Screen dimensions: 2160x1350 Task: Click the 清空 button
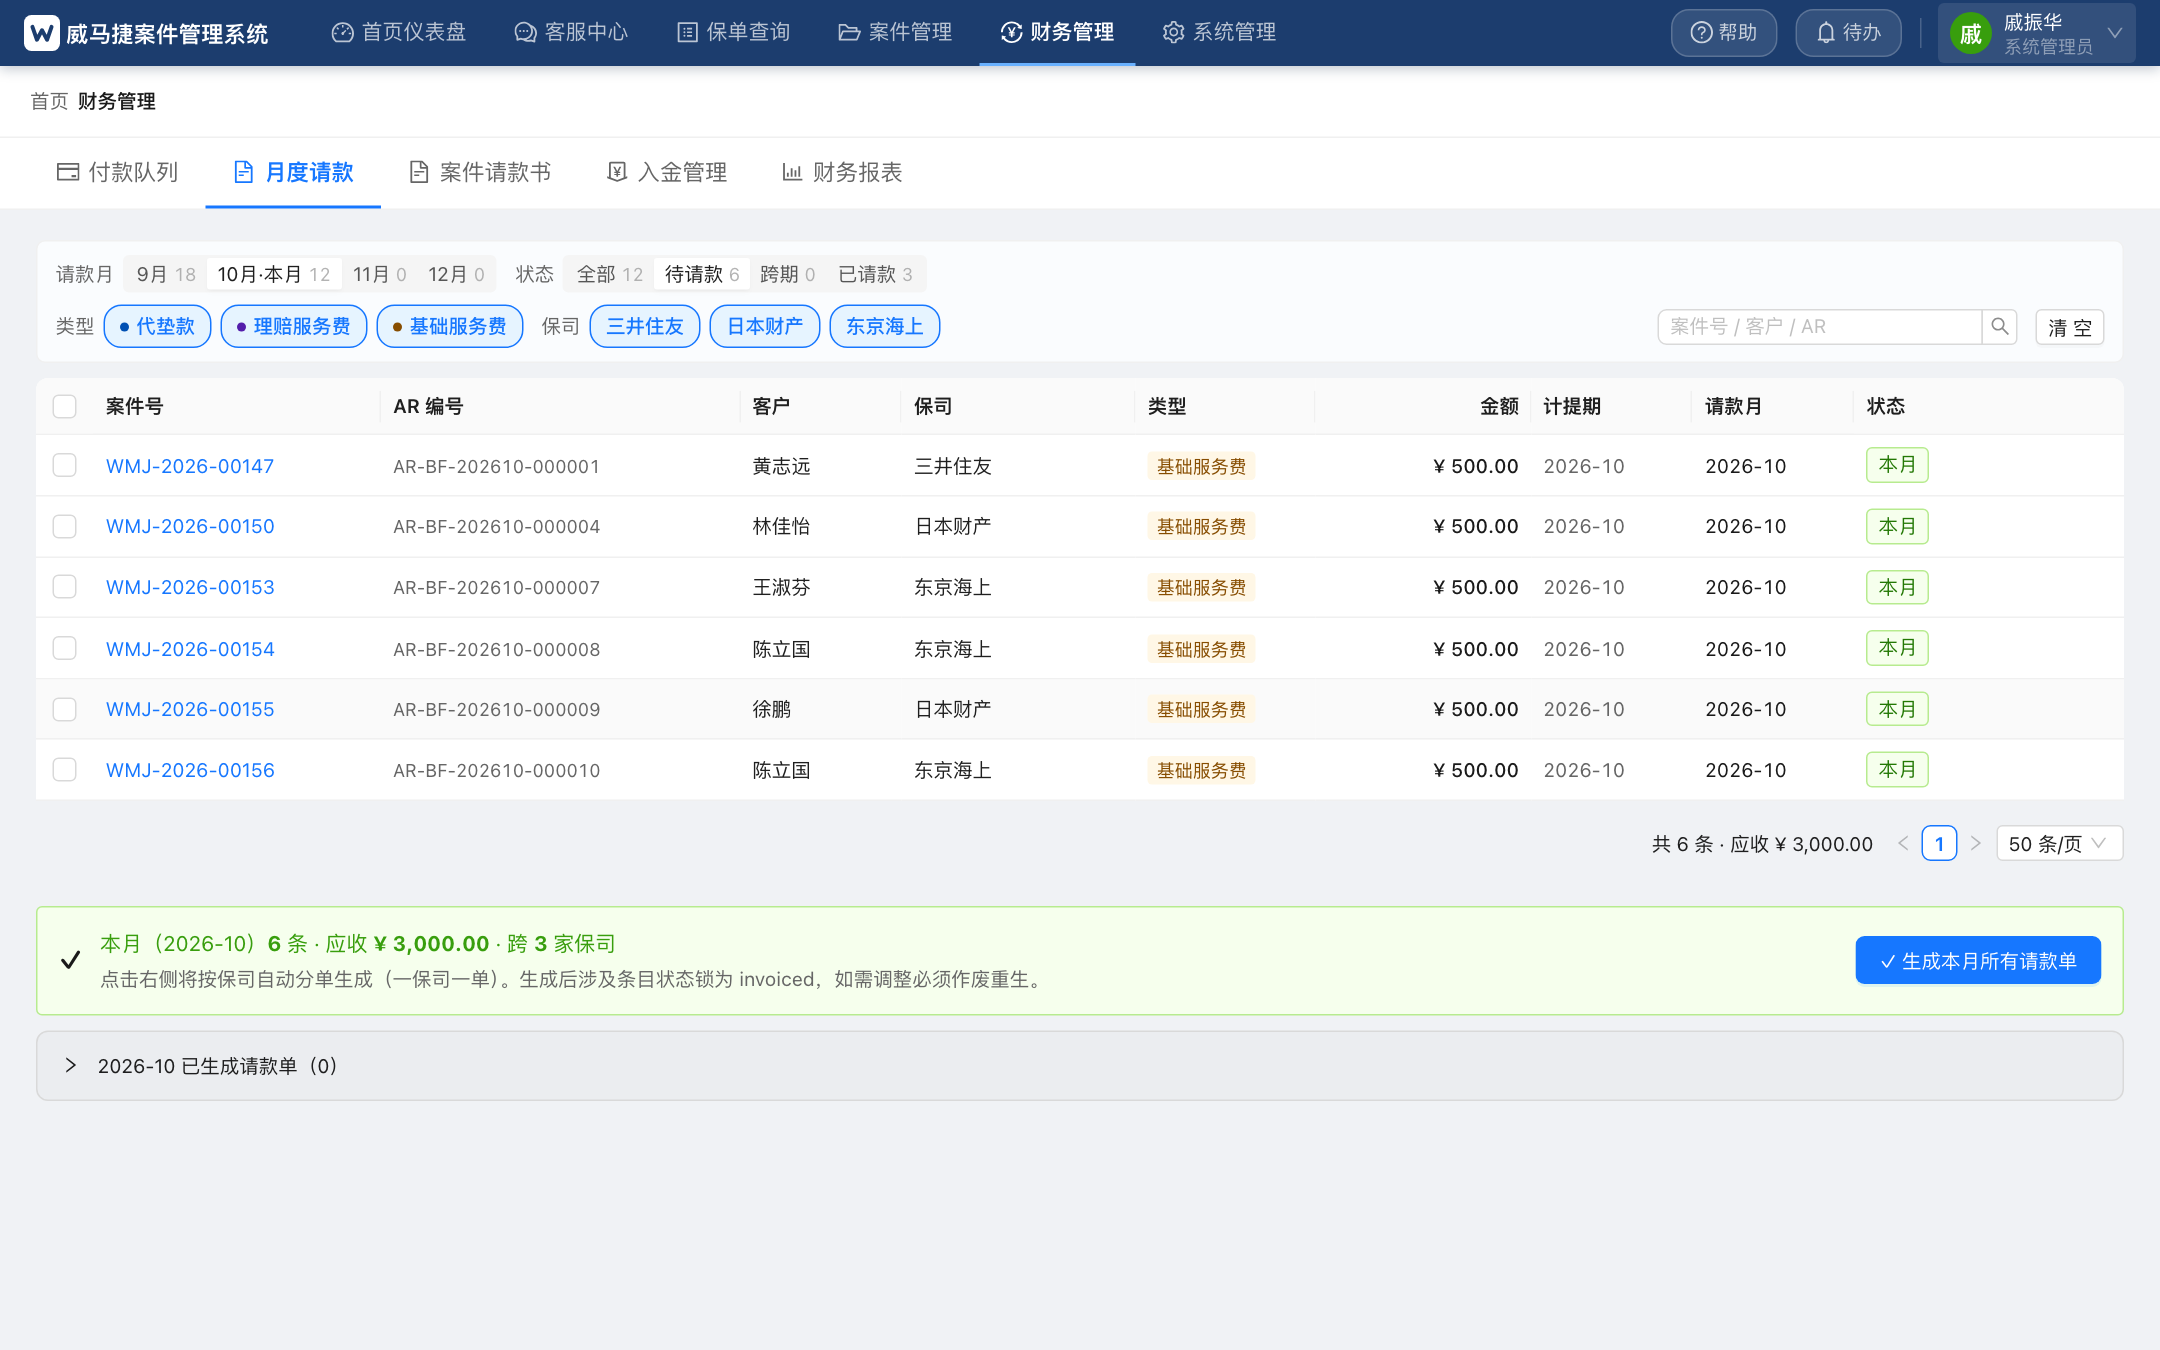[2070, 327]
